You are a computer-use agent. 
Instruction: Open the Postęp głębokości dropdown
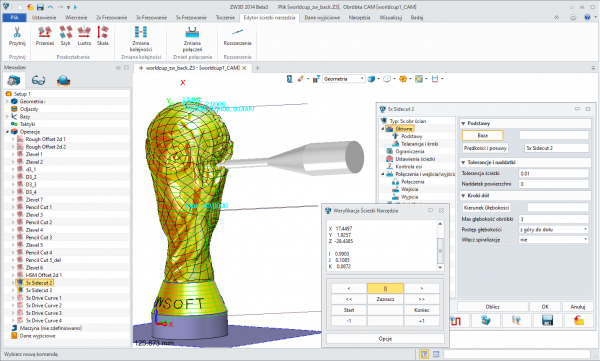[x=553, y=229]
